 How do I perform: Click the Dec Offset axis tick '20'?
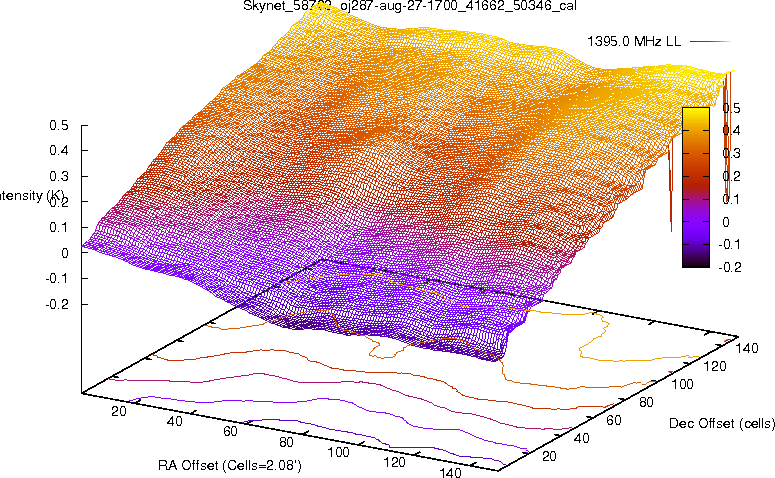point(549,456)
